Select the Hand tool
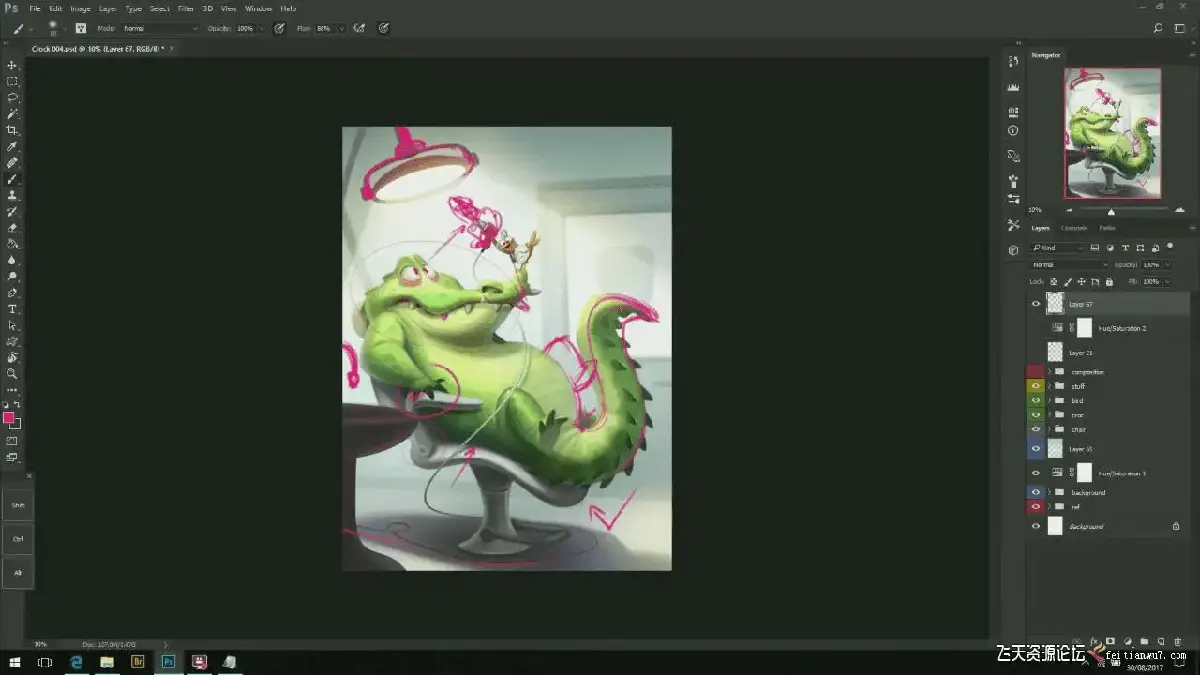The width and height of the screenshot is (1200, 675). click(x=12, y=357)
